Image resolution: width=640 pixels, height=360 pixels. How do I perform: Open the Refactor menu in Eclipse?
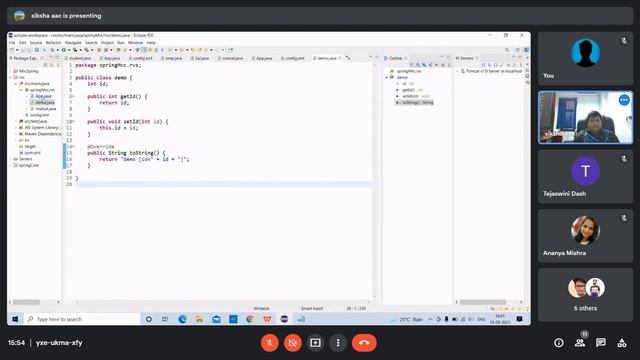pyautogui.click(x=53, y=42)
